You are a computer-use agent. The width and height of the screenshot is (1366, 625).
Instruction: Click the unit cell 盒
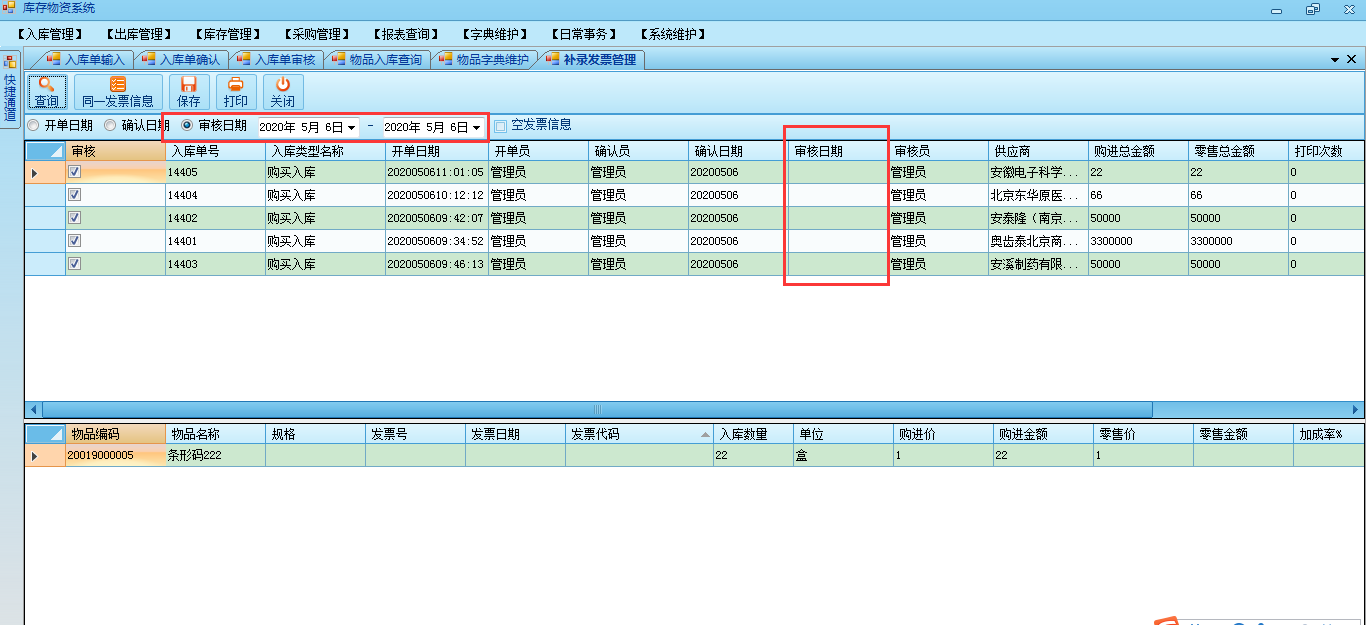coord(844,455)
